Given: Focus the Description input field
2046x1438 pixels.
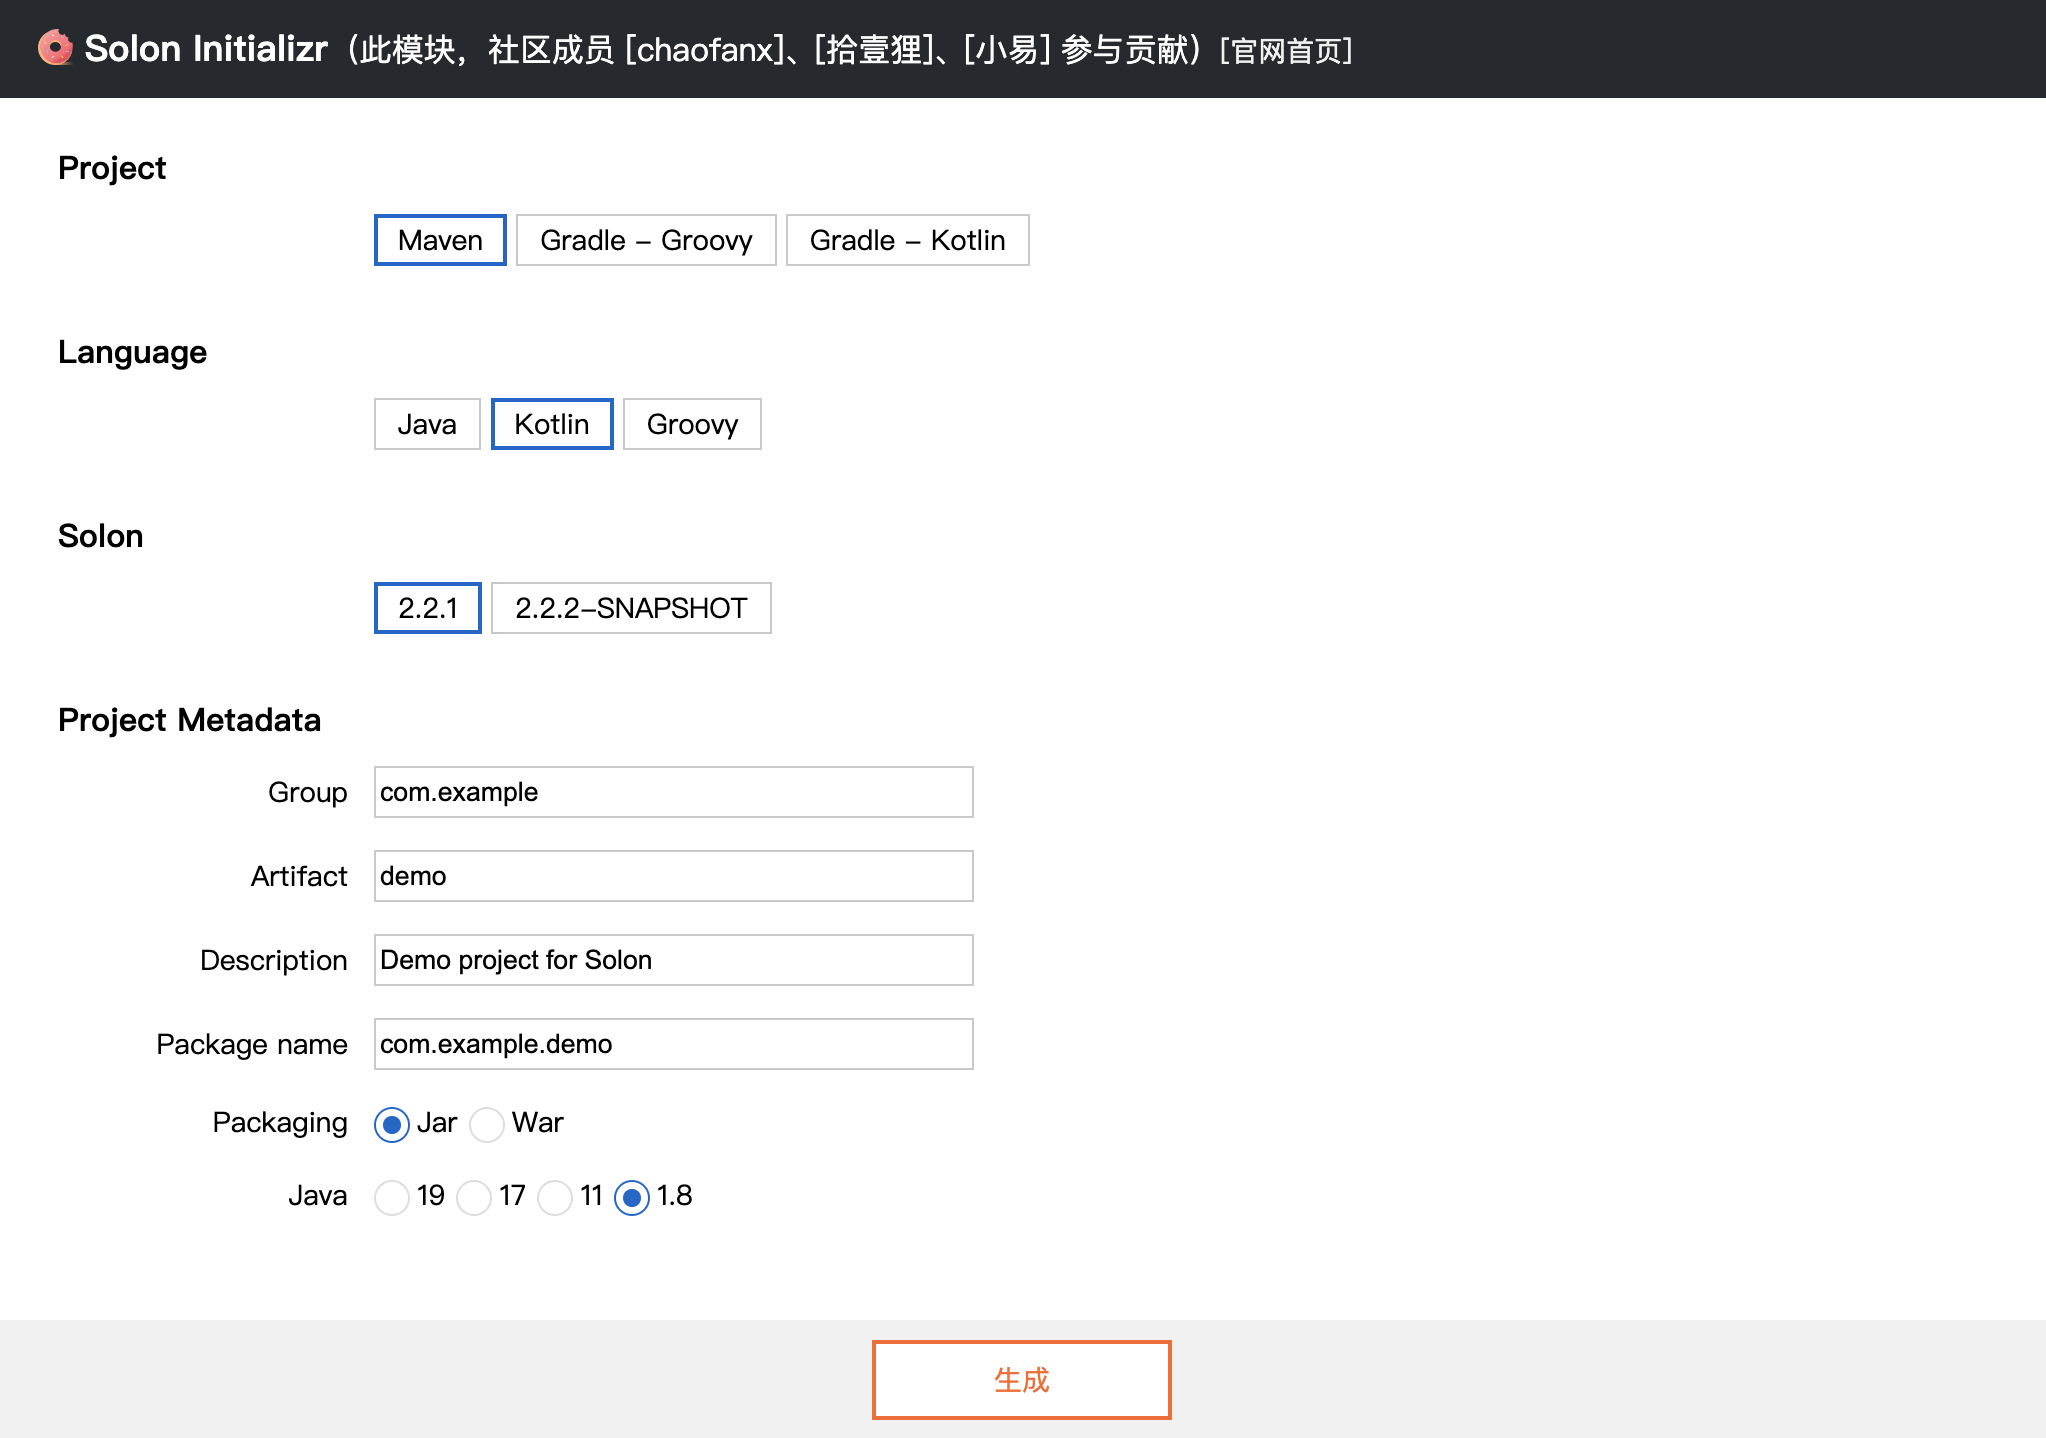Looking at the screenshot, I should coord(674,960).
